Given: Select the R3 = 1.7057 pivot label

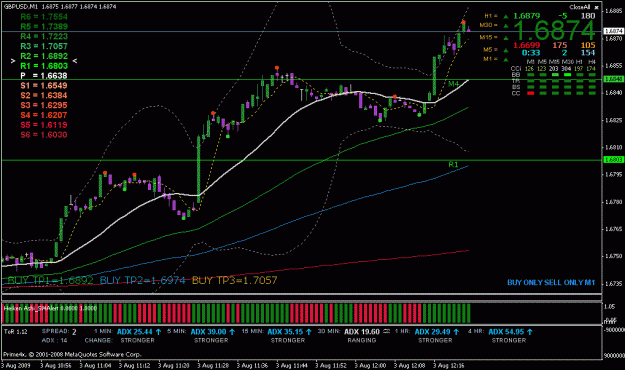Looking at the screenshot, I should tap(44, 46).
